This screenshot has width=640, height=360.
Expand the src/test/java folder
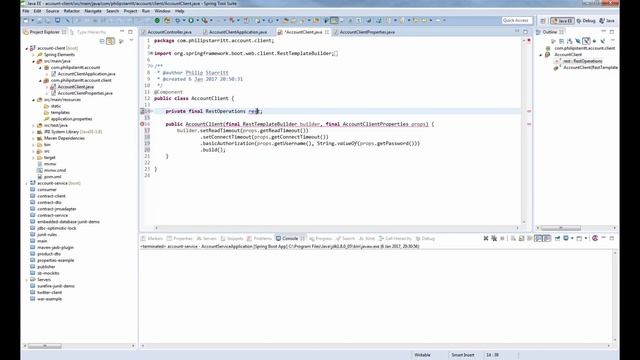pos(33,126)
